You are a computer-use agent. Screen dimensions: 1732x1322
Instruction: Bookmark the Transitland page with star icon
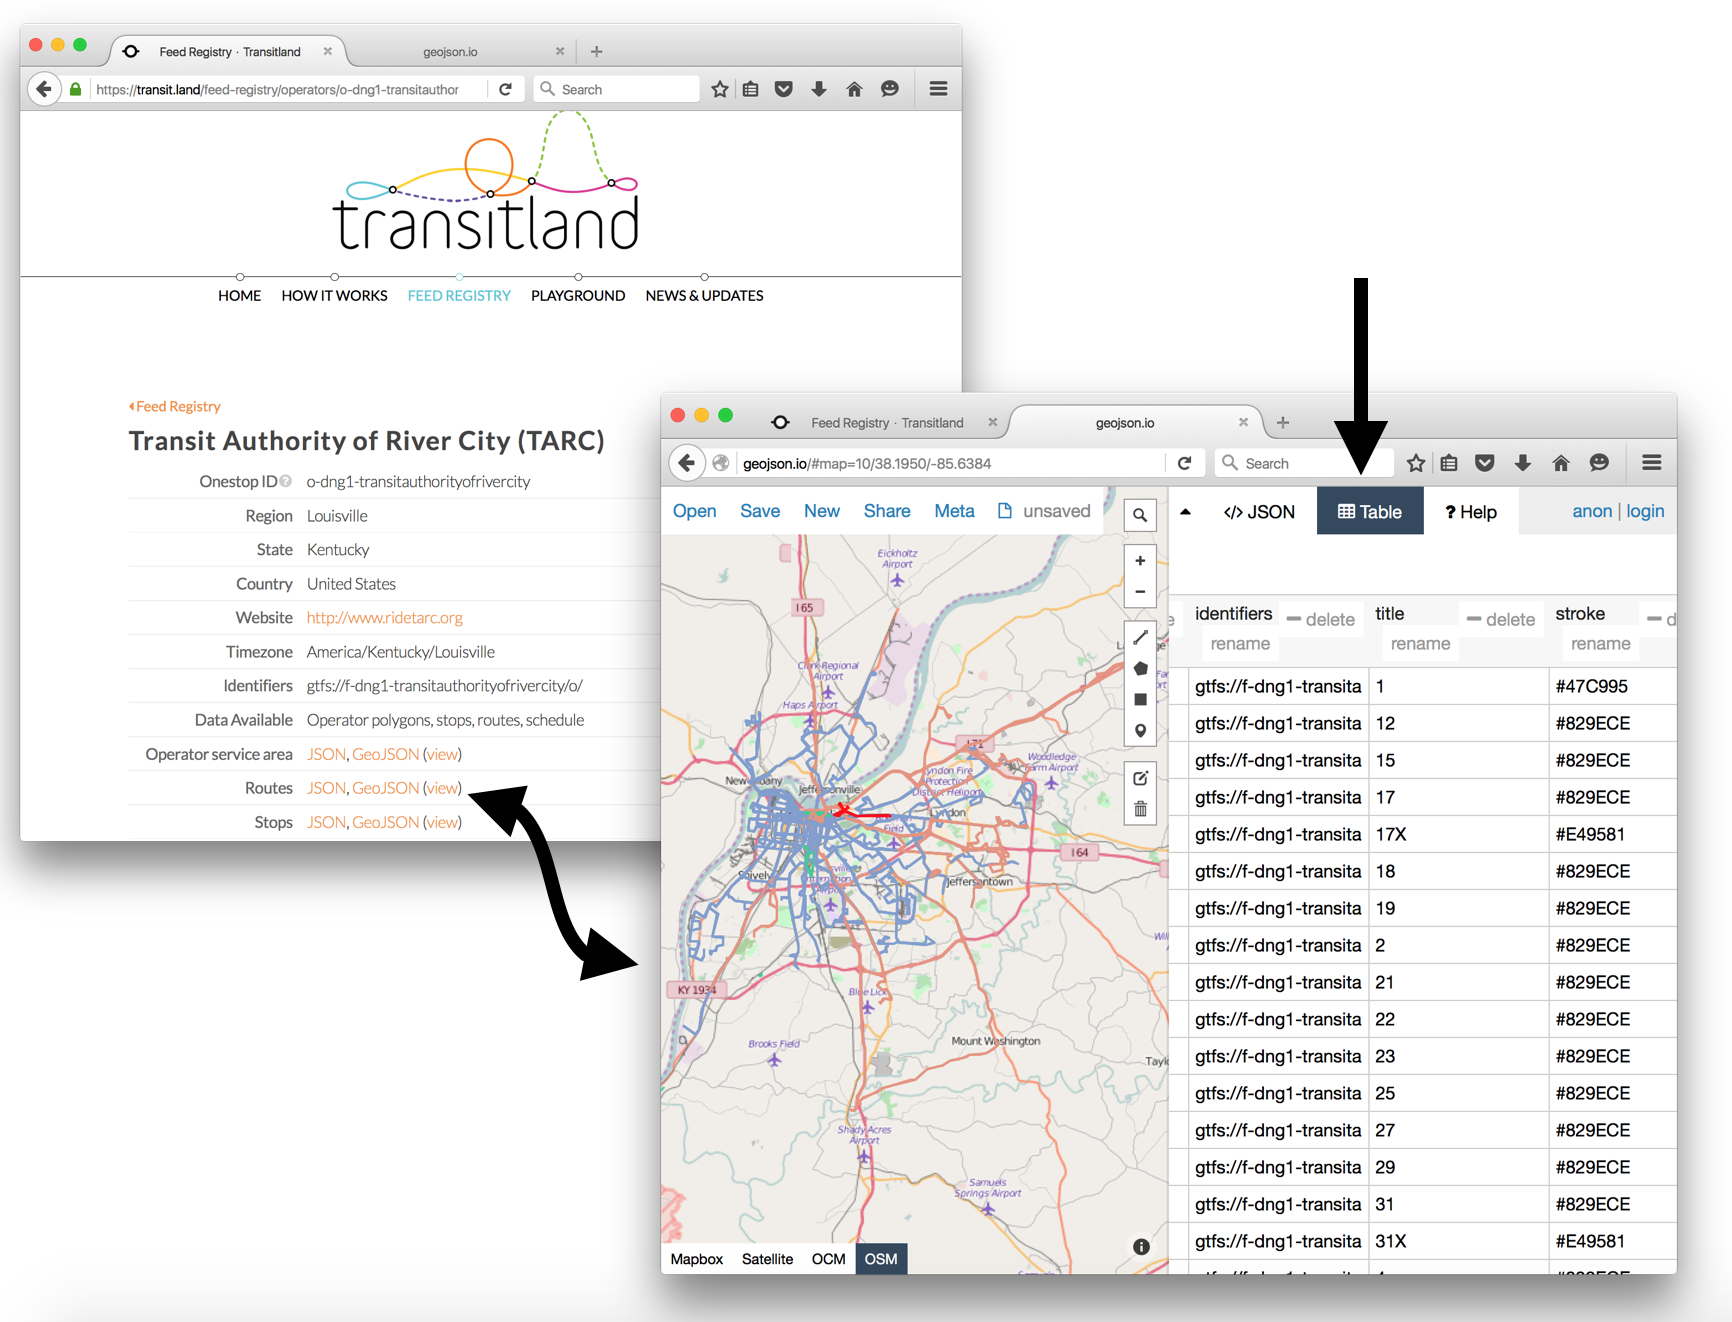pyautogui.click(x=720, y=89)
